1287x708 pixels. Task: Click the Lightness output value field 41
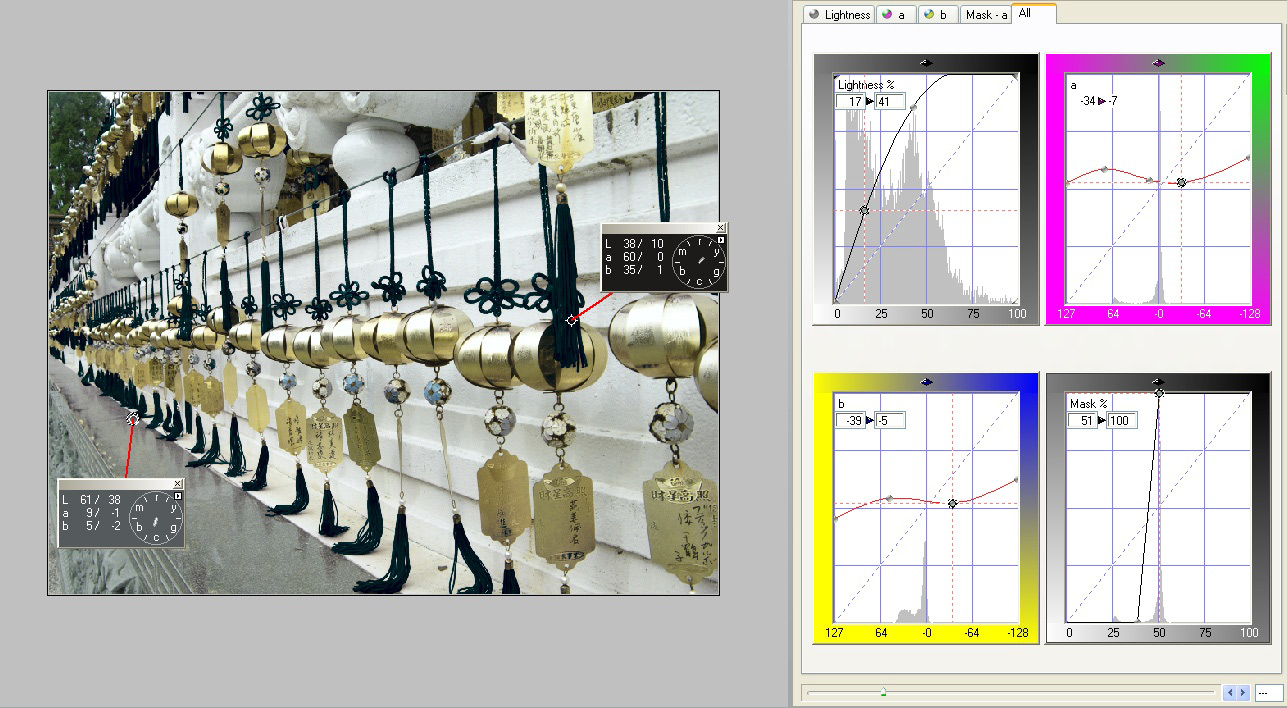coord(890,101)
